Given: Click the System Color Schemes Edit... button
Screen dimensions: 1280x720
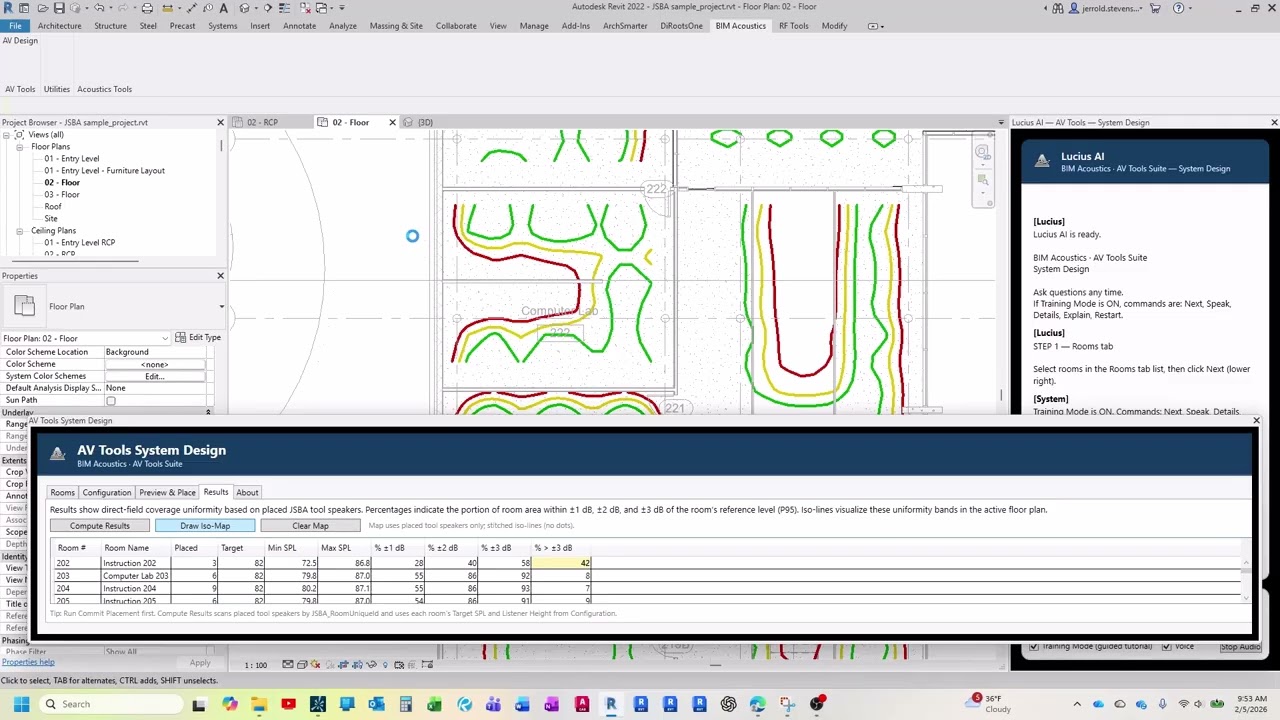Looking at the screenshot, I should 154,376.
